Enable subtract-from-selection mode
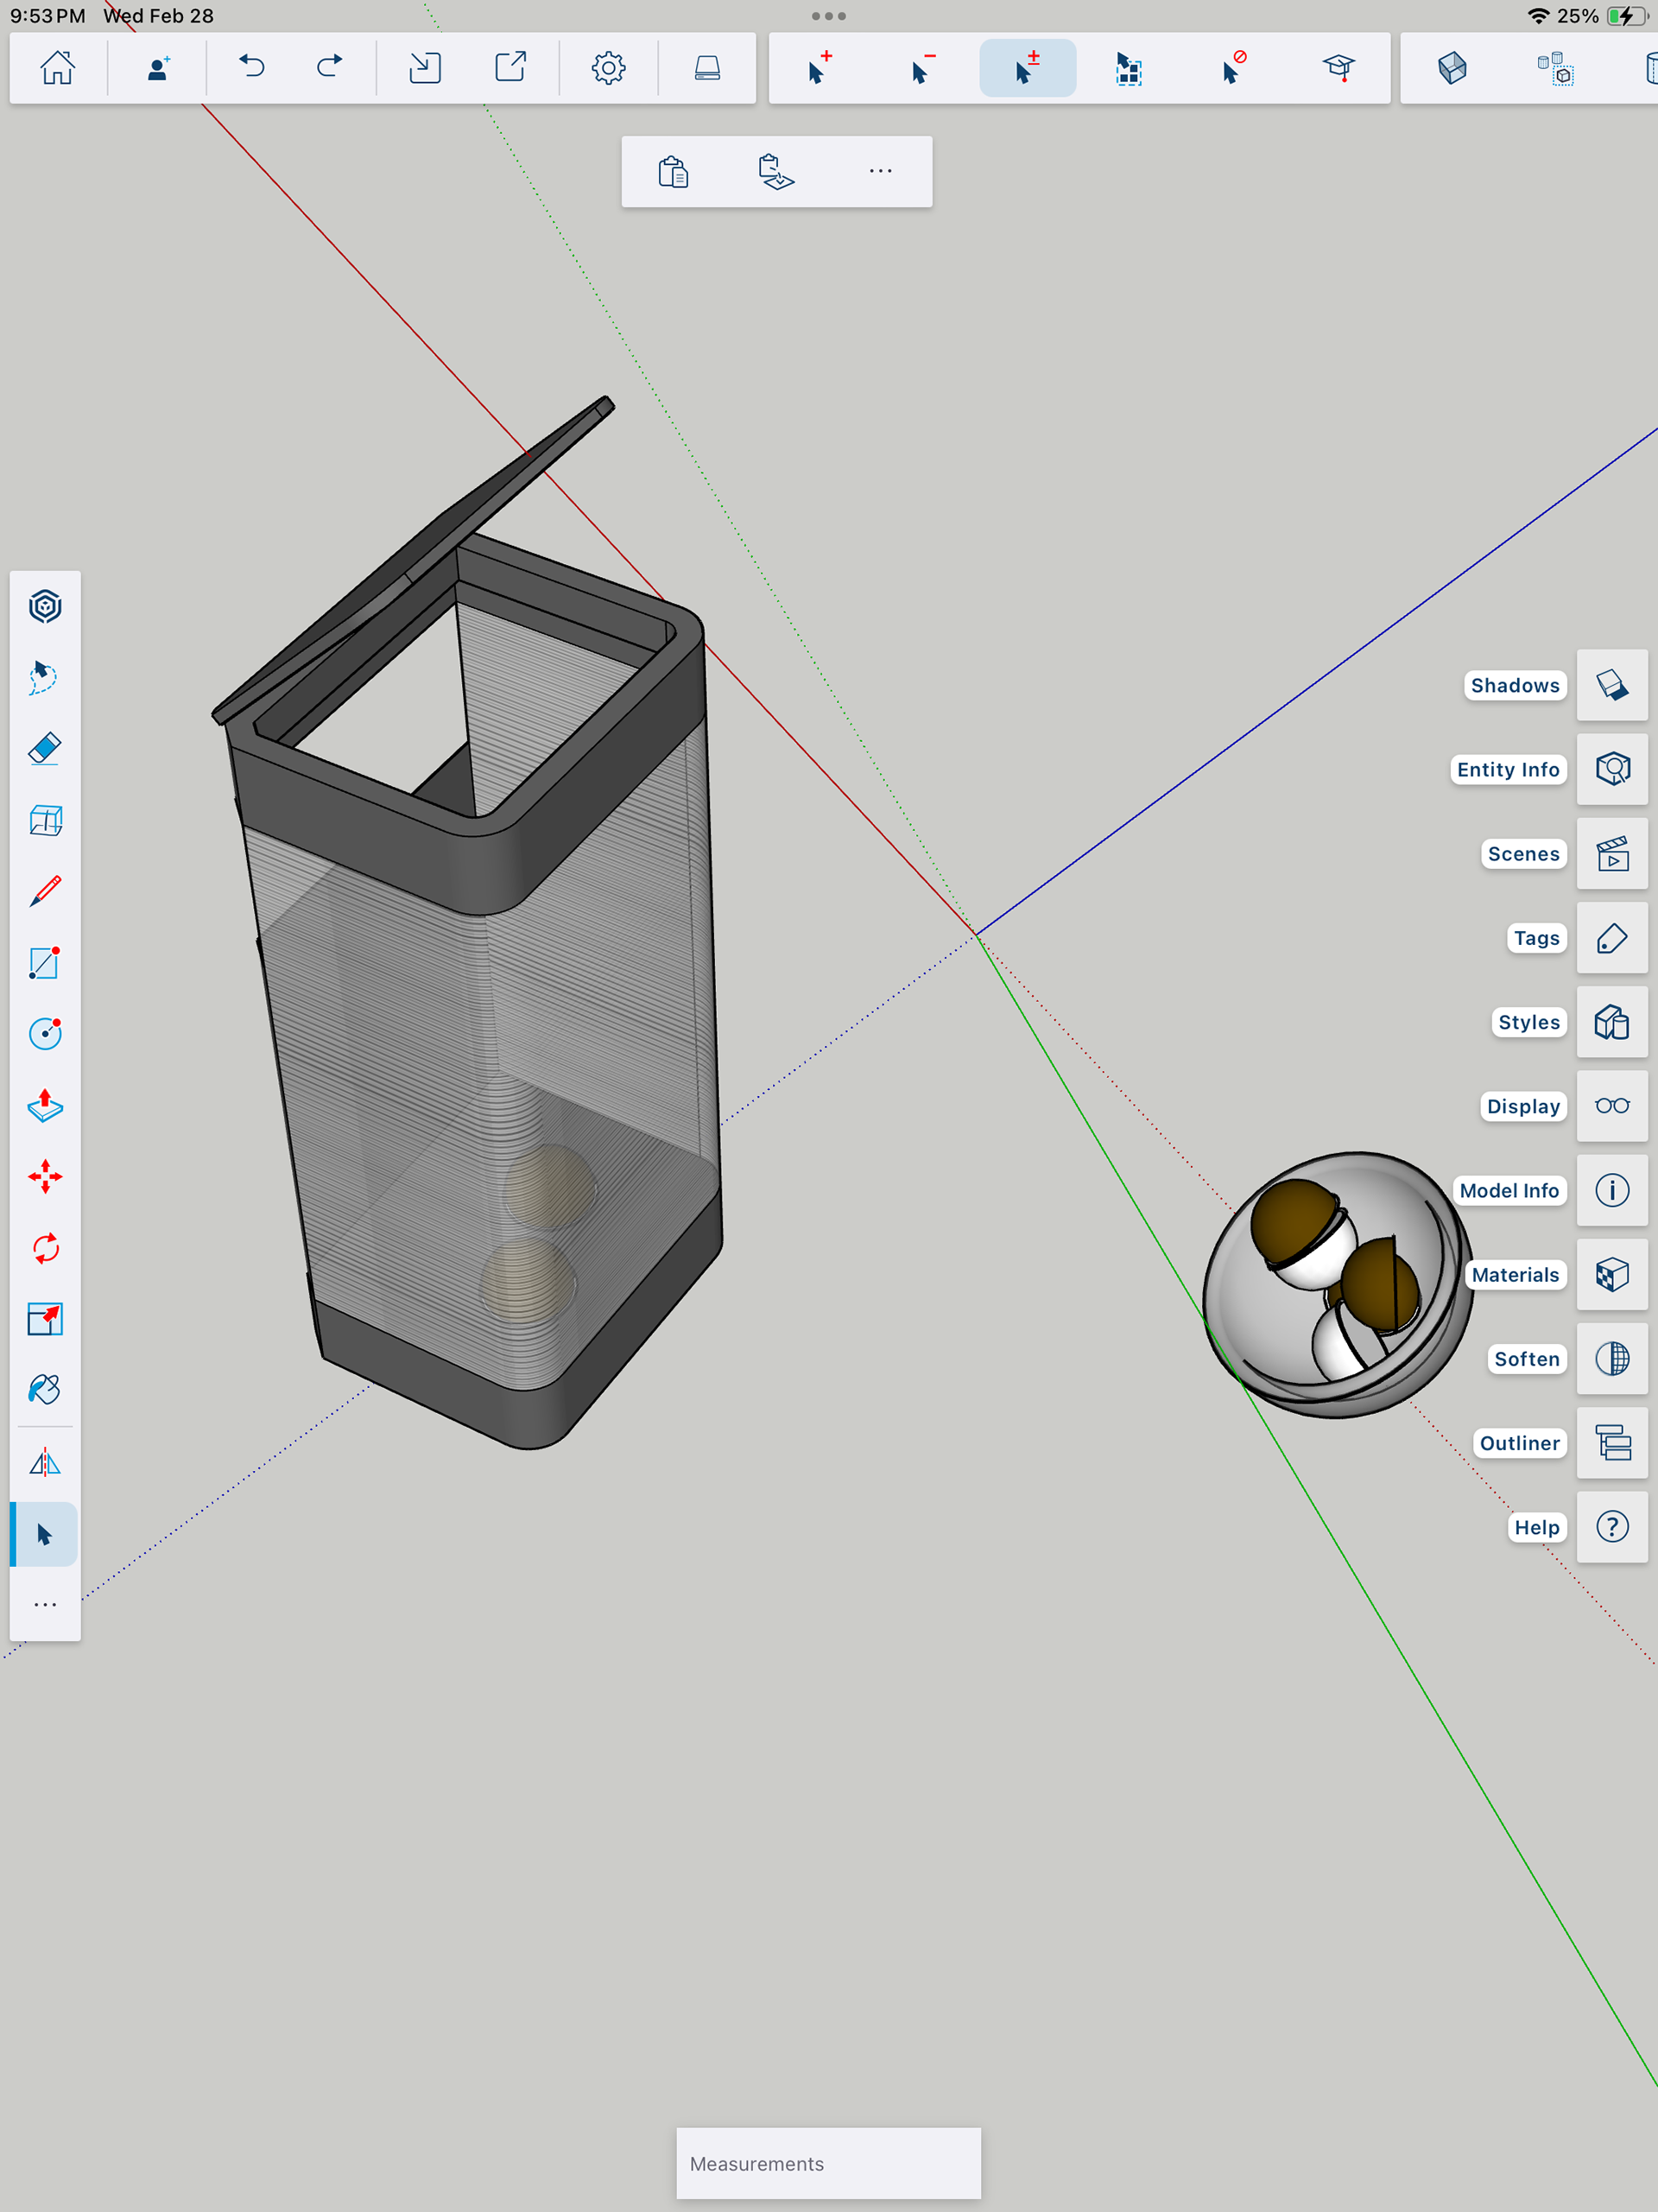The width and height of the screenshot is (1658, 2212). pos(922,68)
